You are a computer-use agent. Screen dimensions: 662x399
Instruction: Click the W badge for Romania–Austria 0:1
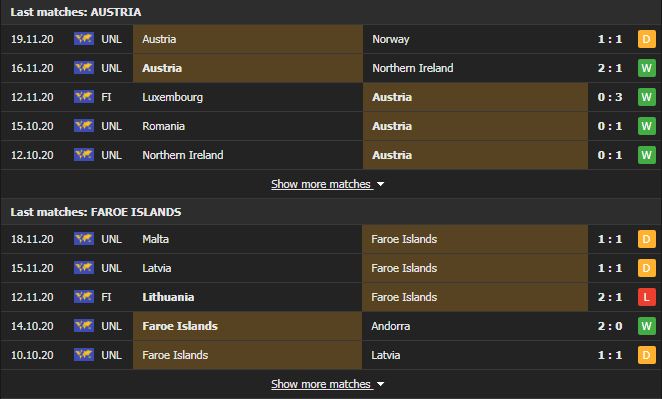click(646, 126)
